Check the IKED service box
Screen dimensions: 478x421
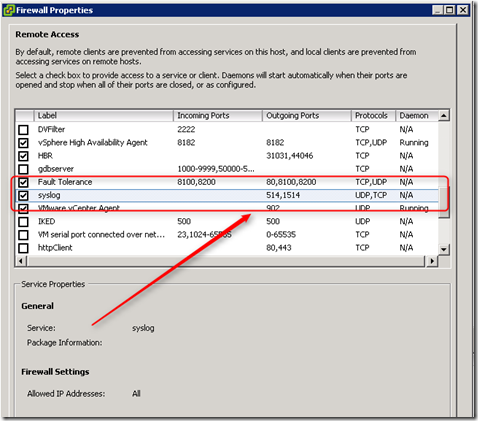[x=23, y=222]
